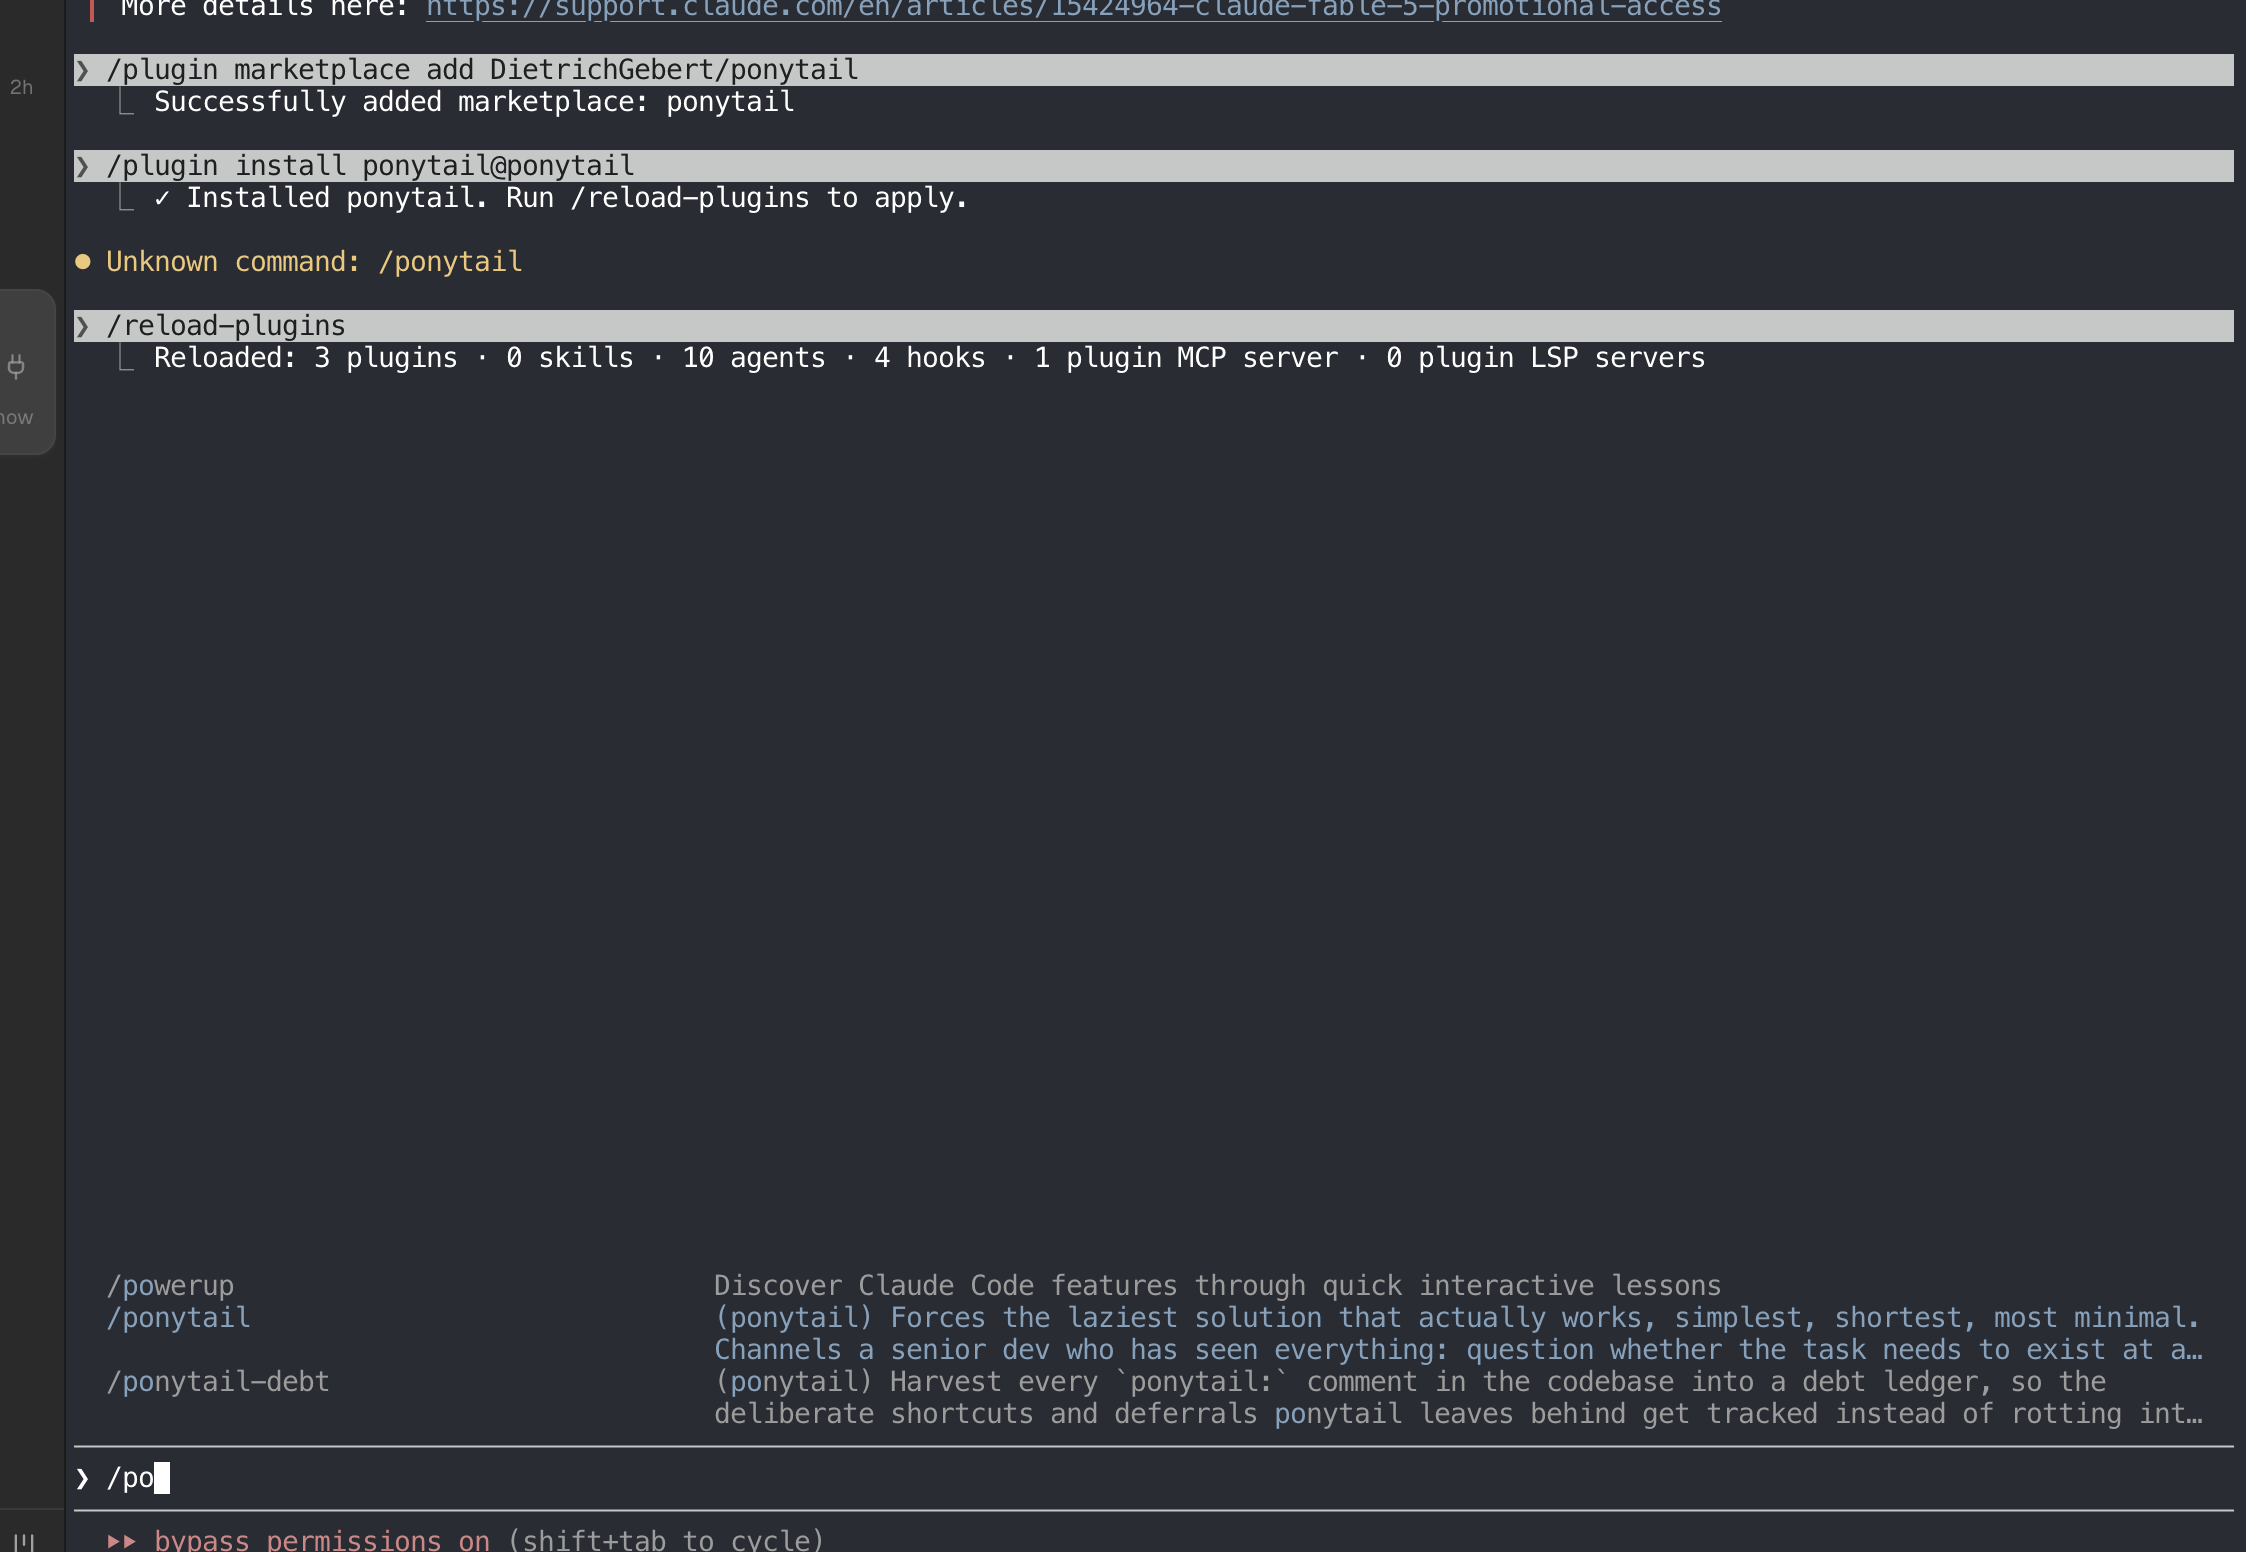
Task: Click the double-arrow icon before bypass permissions
Action: tap(122, 1541)
